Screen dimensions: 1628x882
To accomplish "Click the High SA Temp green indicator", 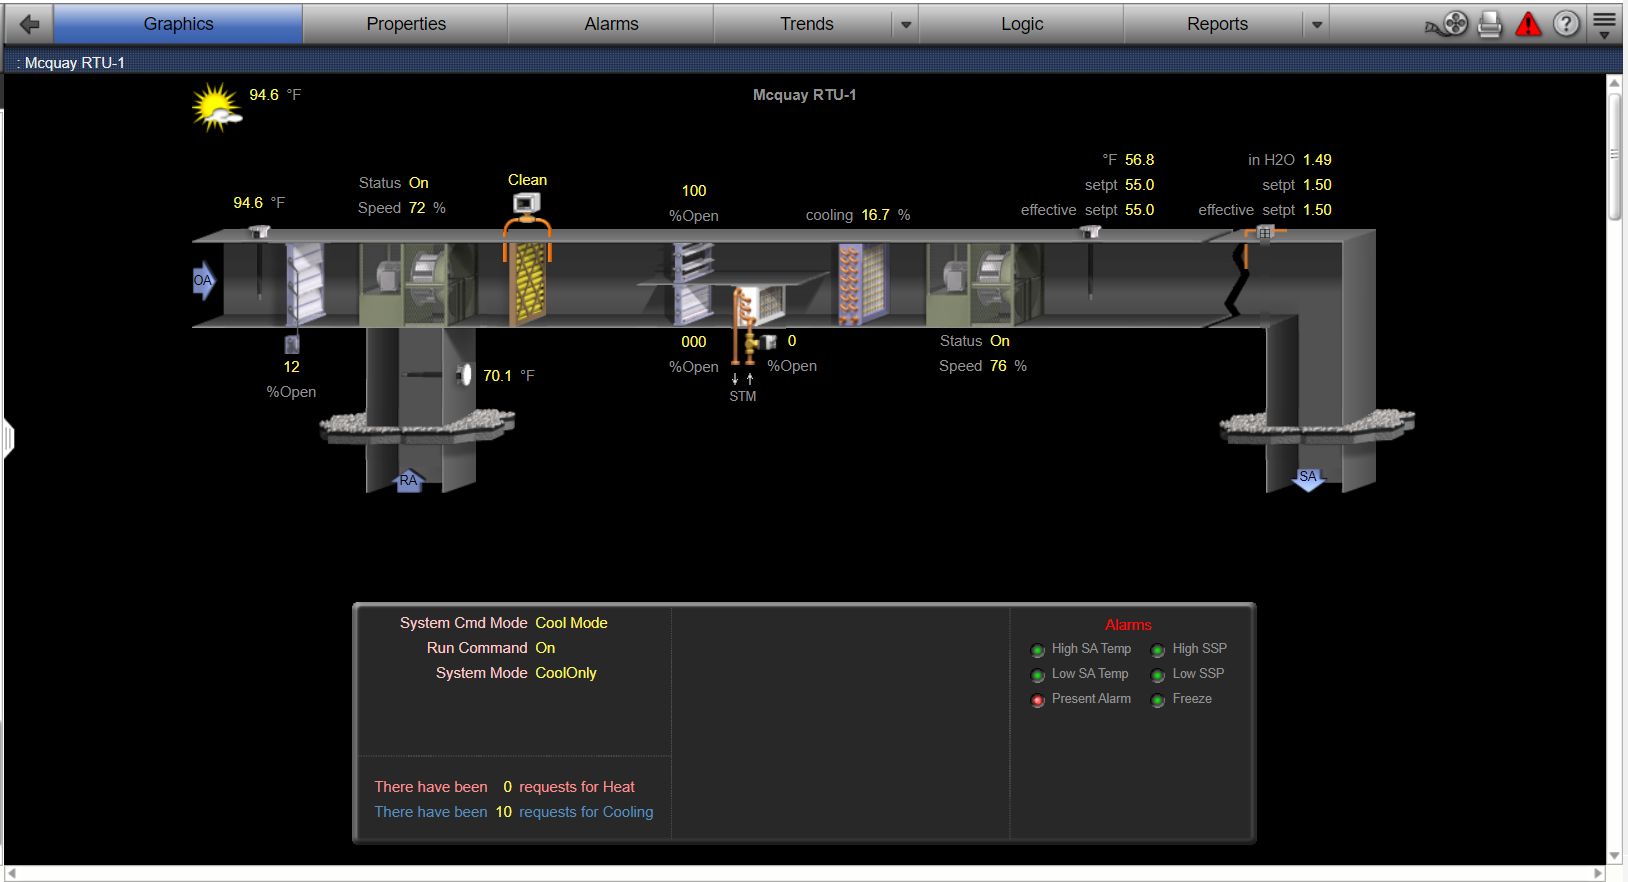I will 1038,650.
